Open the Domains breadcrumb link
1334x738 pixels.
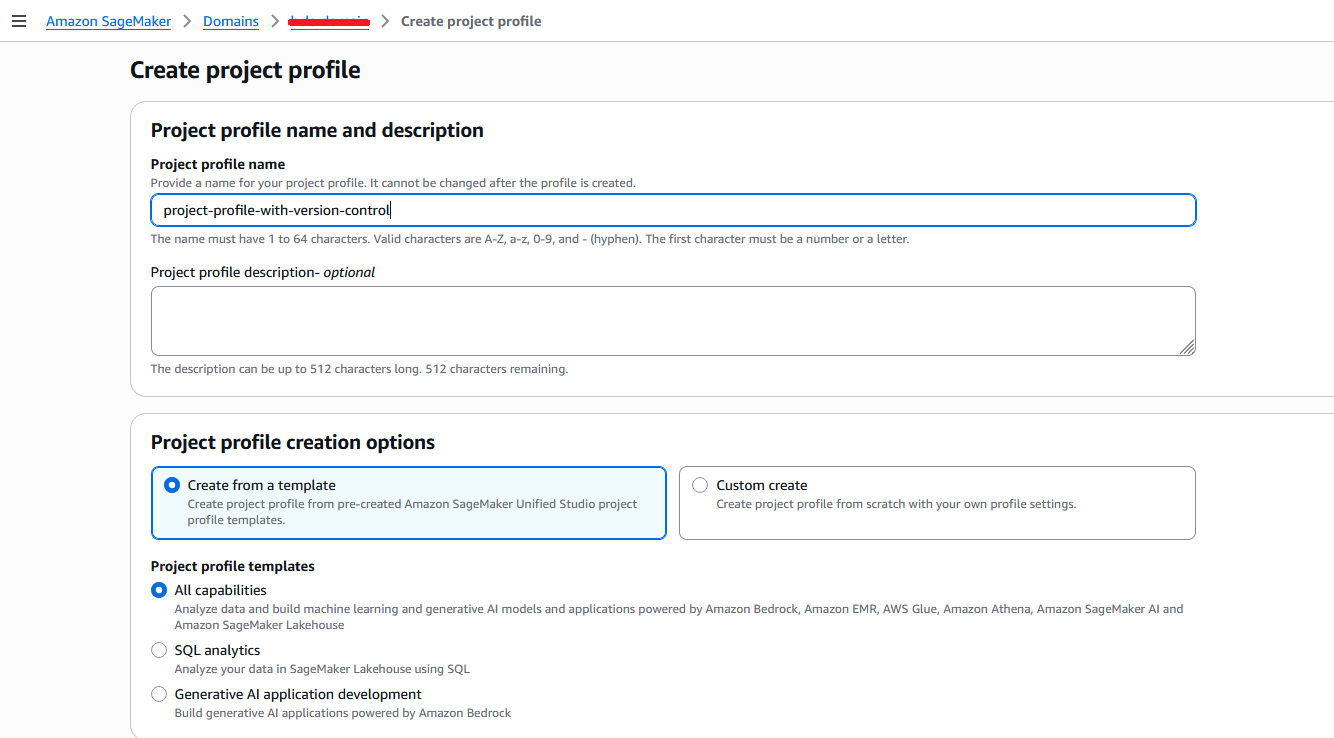230,21
